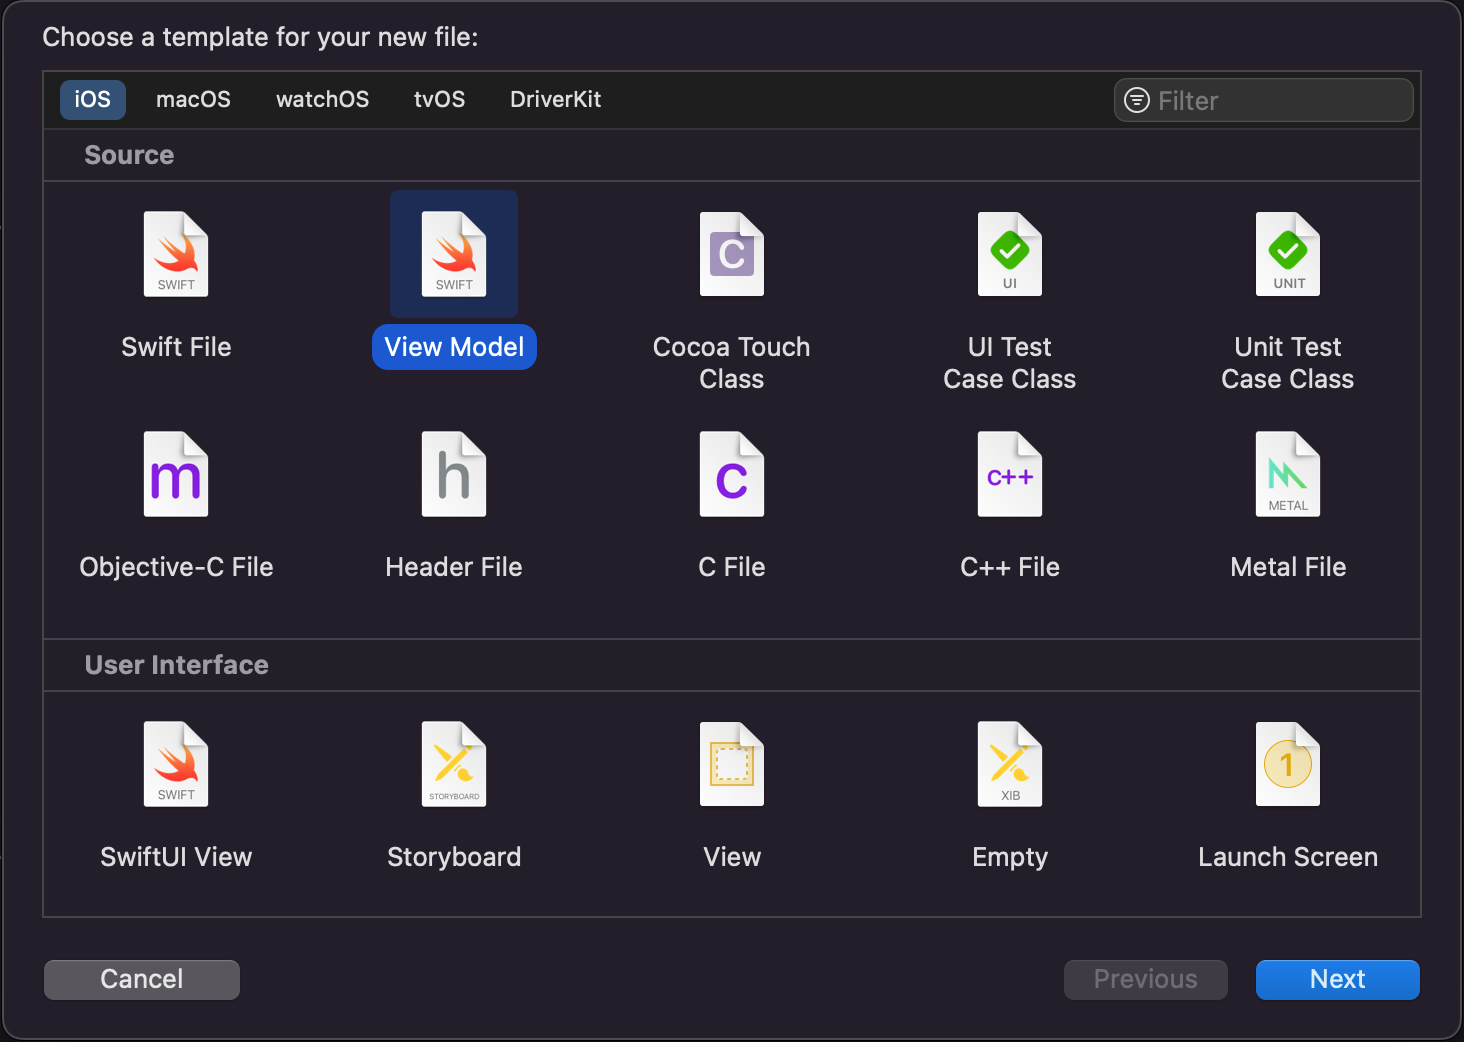This screenshot has height=1042, width=1464.
Task: Click the "SwiftUI View" label
Action: coord(176,857)
